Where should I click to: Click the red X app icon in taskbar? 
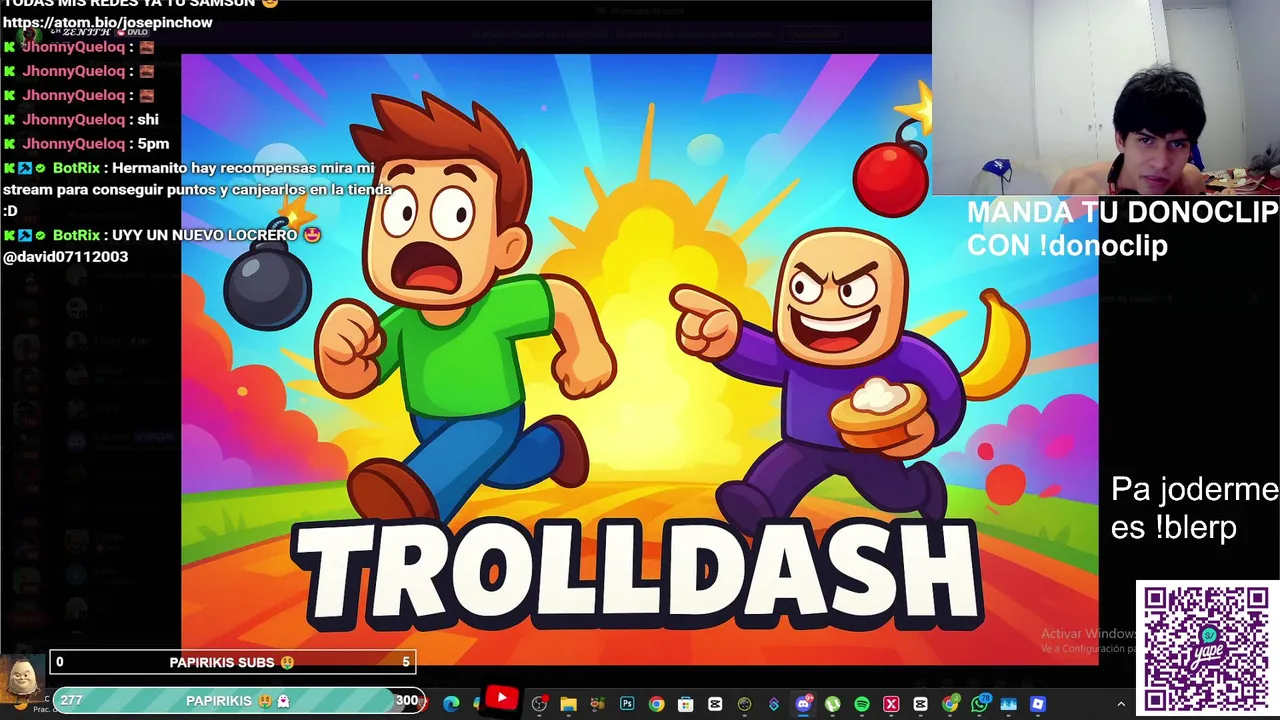click(891, 704)
